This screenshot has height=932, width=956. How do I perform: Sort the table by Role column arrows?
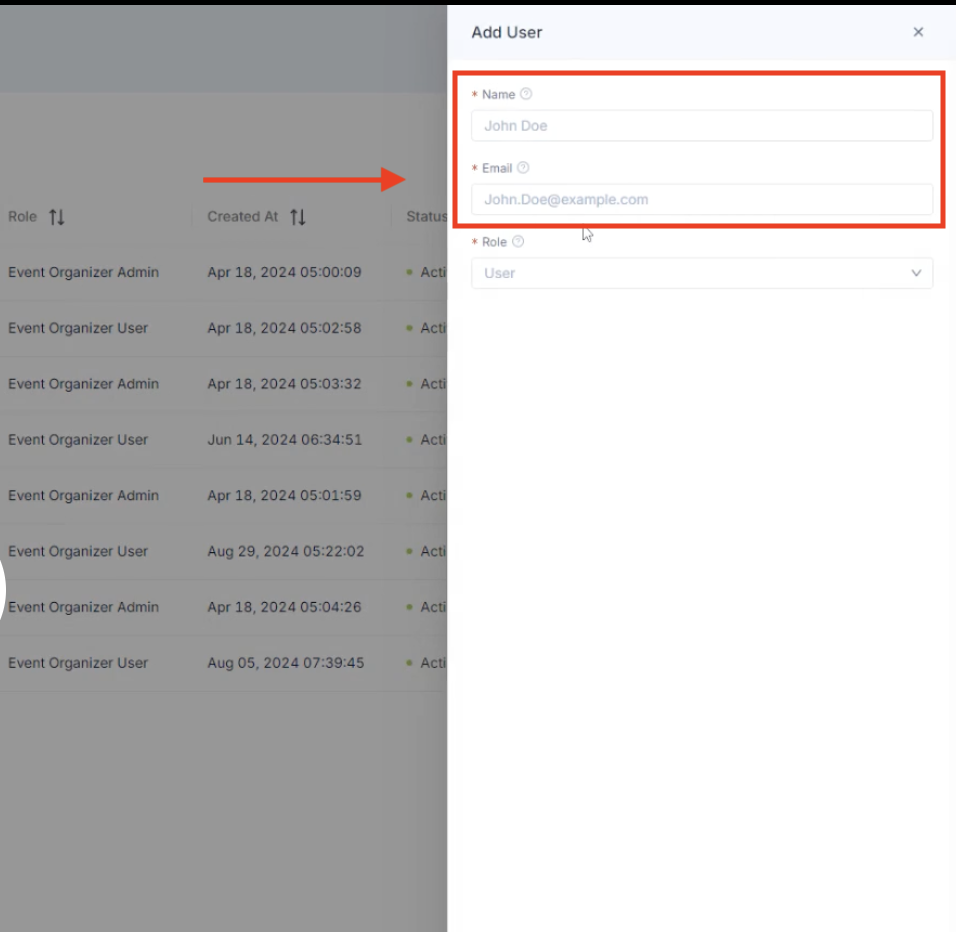coord(57,217)
